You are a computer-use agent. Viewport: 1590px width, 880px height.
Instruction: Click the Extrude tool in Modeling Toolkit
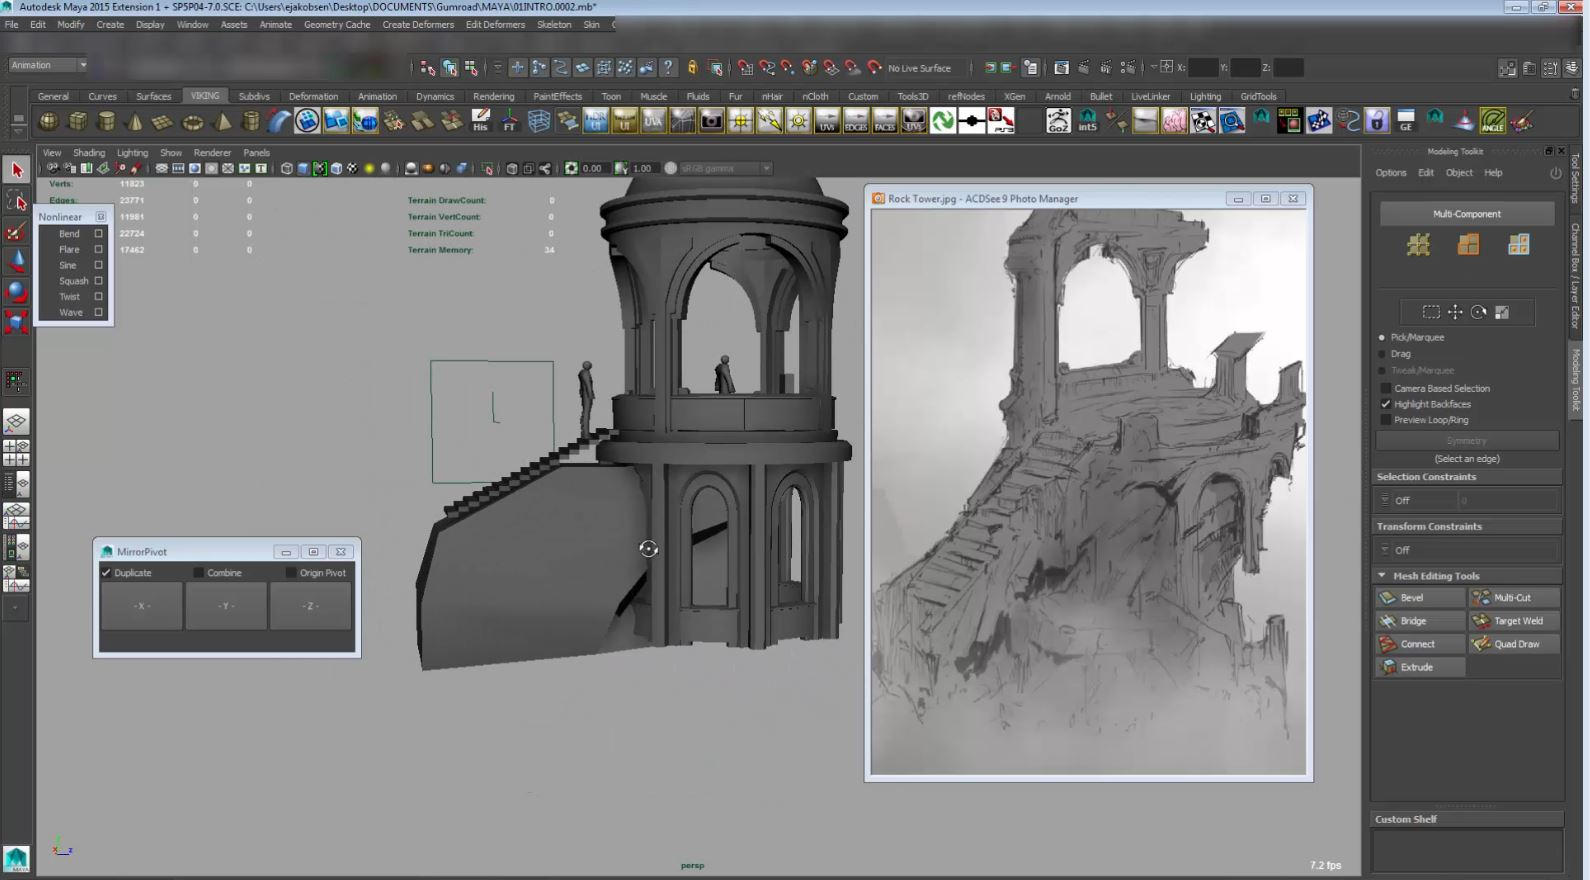(x=1419, y=667)
